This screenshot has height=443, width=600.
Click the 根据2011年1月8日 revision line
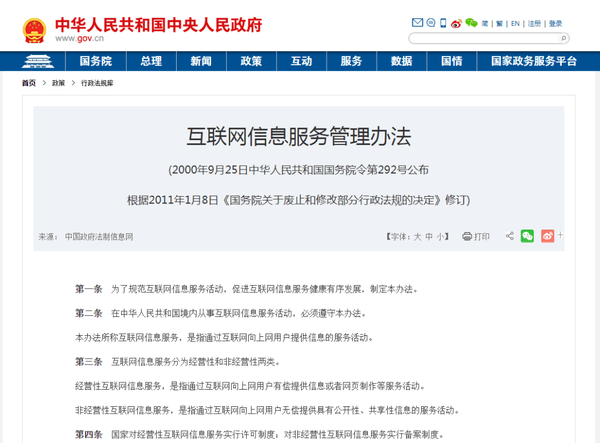point(298,200)
